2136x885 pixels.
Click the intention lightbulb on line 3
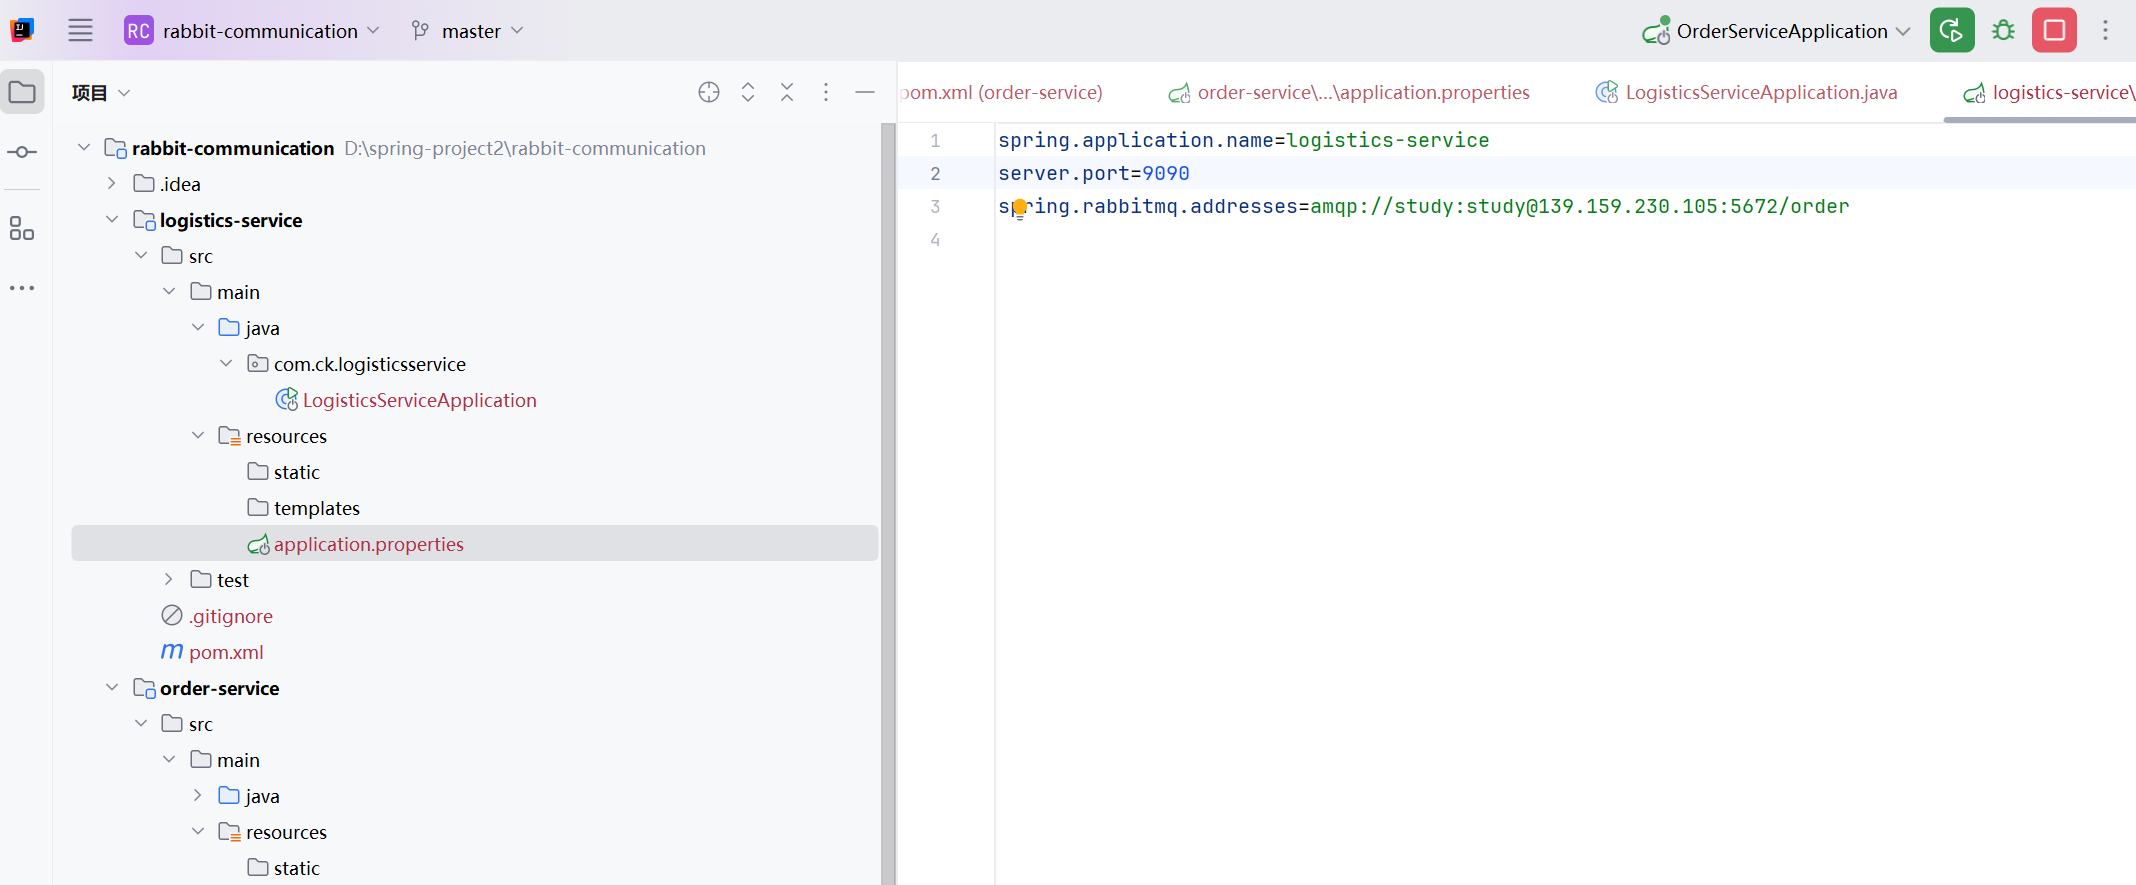[x=1019, y=208]
